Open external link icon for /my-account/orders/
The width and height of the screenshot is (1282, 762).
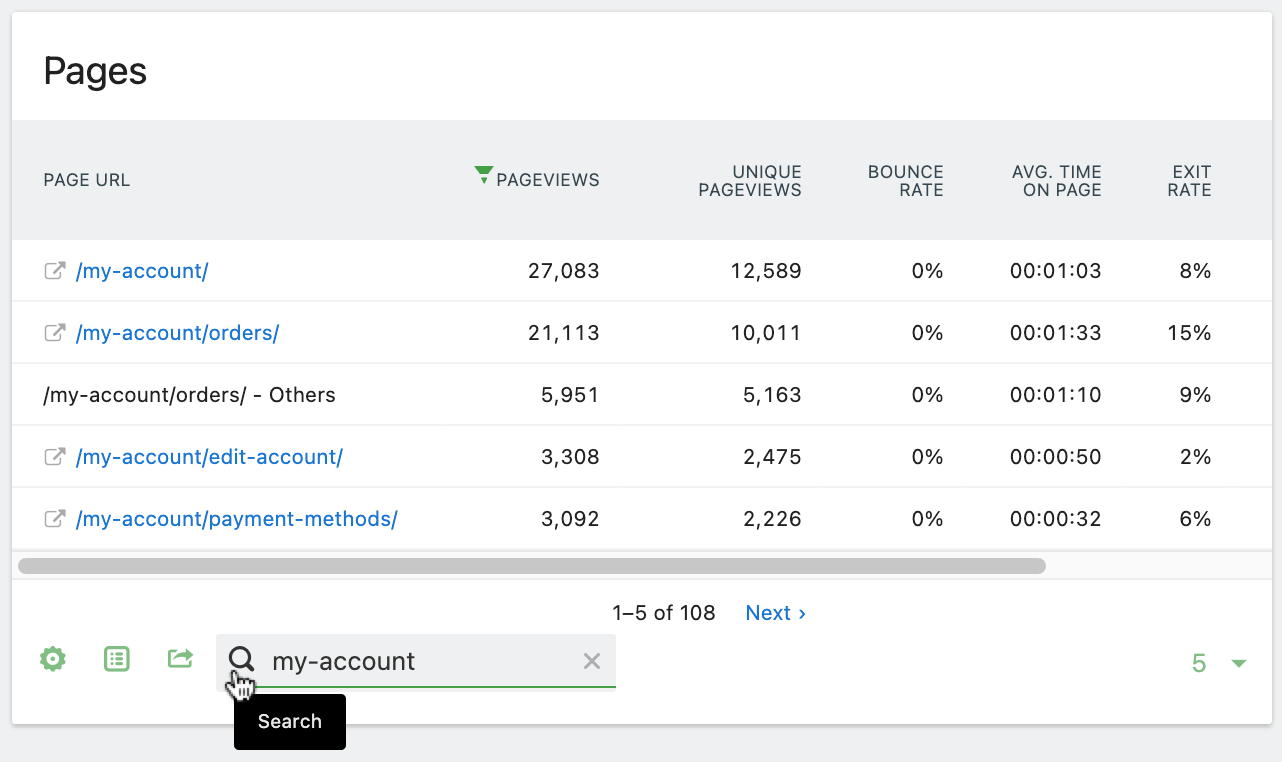point(55,333)
